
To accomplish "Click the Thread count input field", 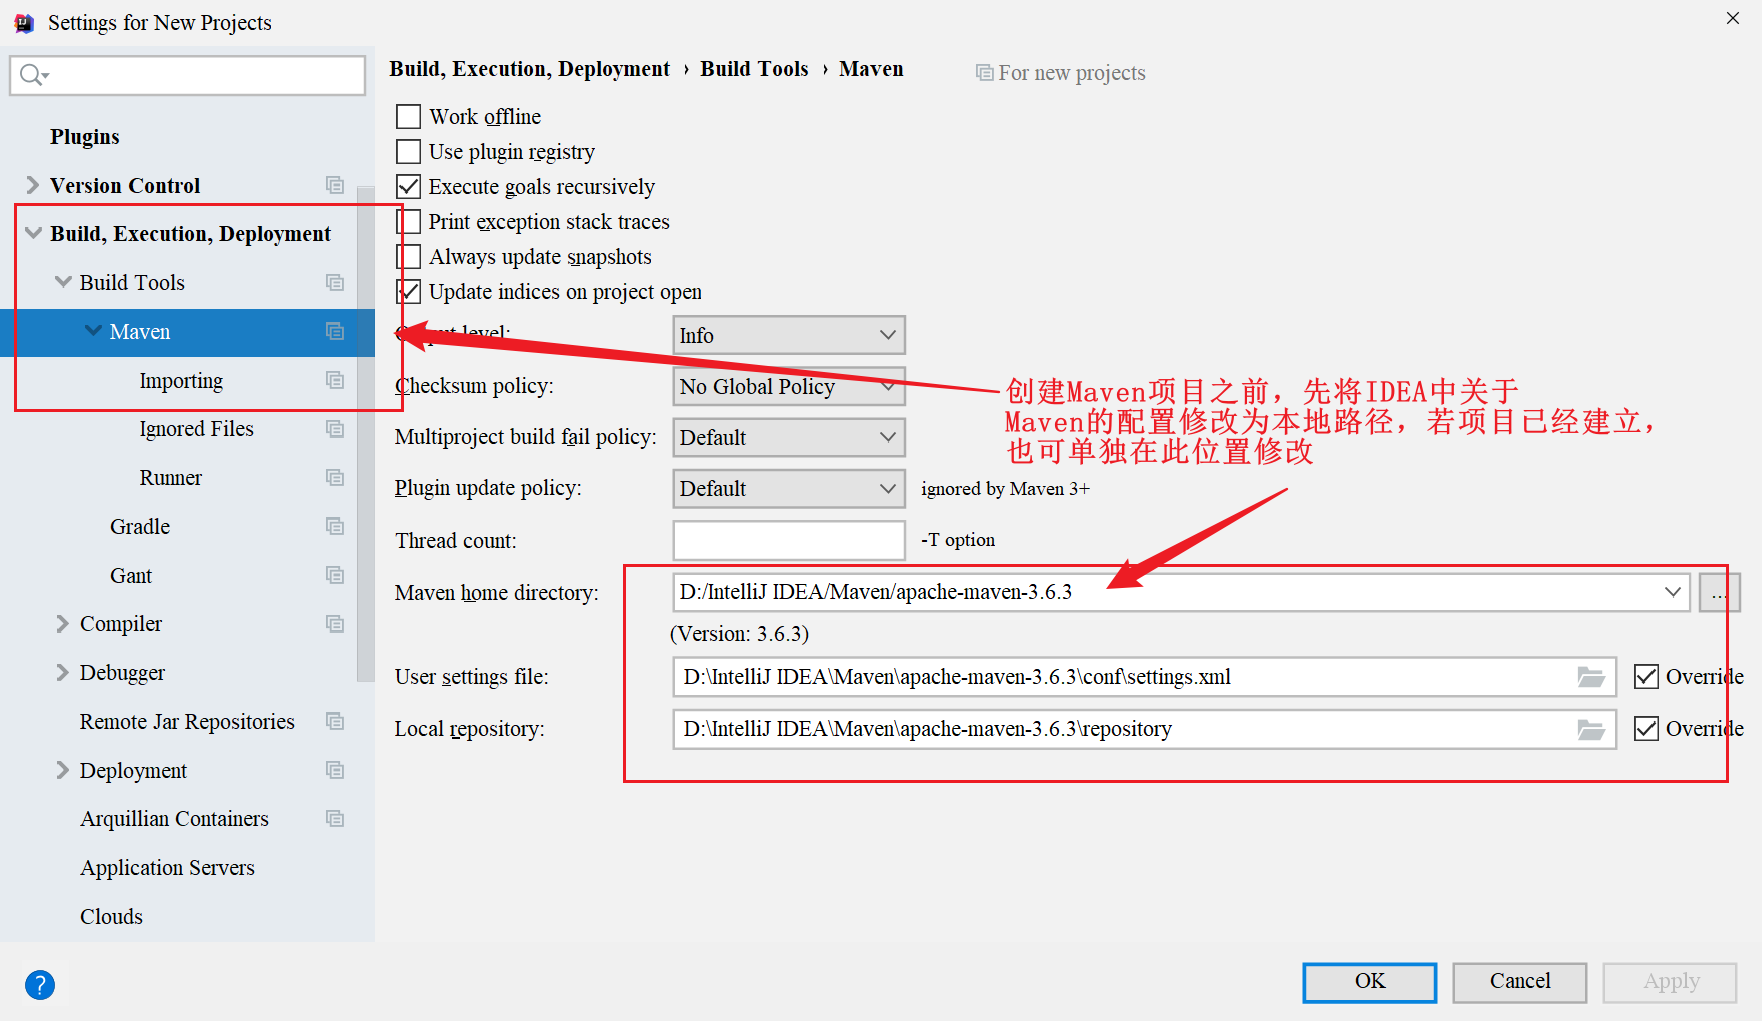I will click(789, 540).
